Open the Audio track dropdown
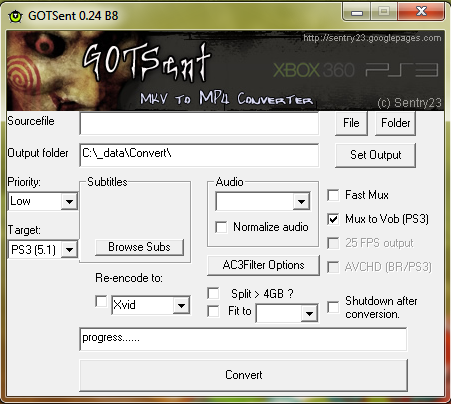451x404 pixels. click(263, 201)
